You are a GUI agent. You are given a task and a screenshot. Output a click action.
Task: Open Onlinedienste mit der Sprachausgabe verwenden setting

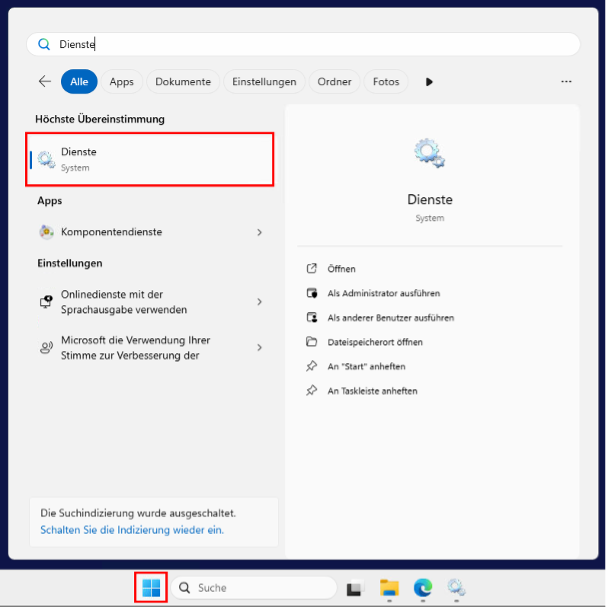[150, 302]
